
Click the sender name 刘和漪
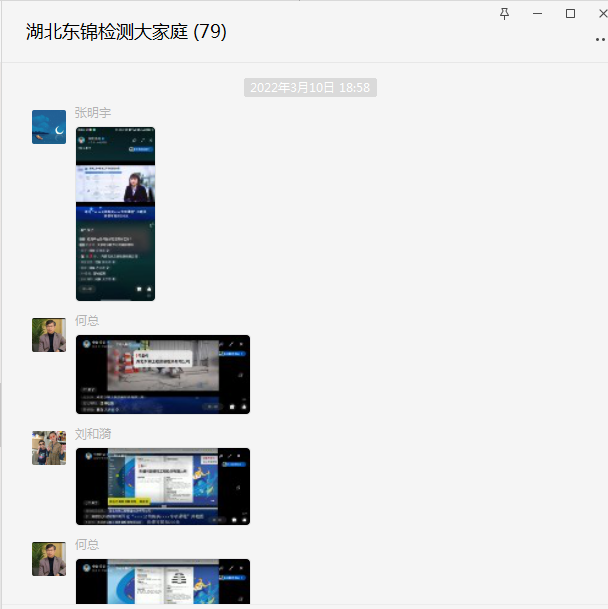(92, 434)
